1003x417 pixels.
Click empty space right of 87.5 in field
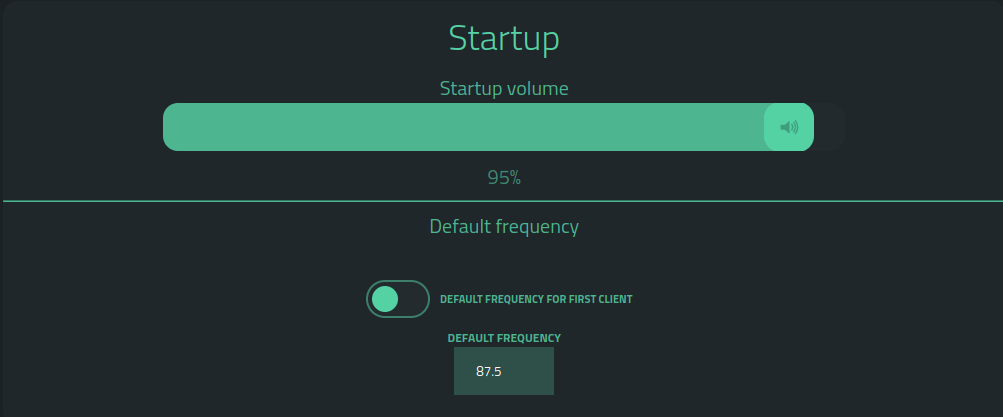[530, 372]
